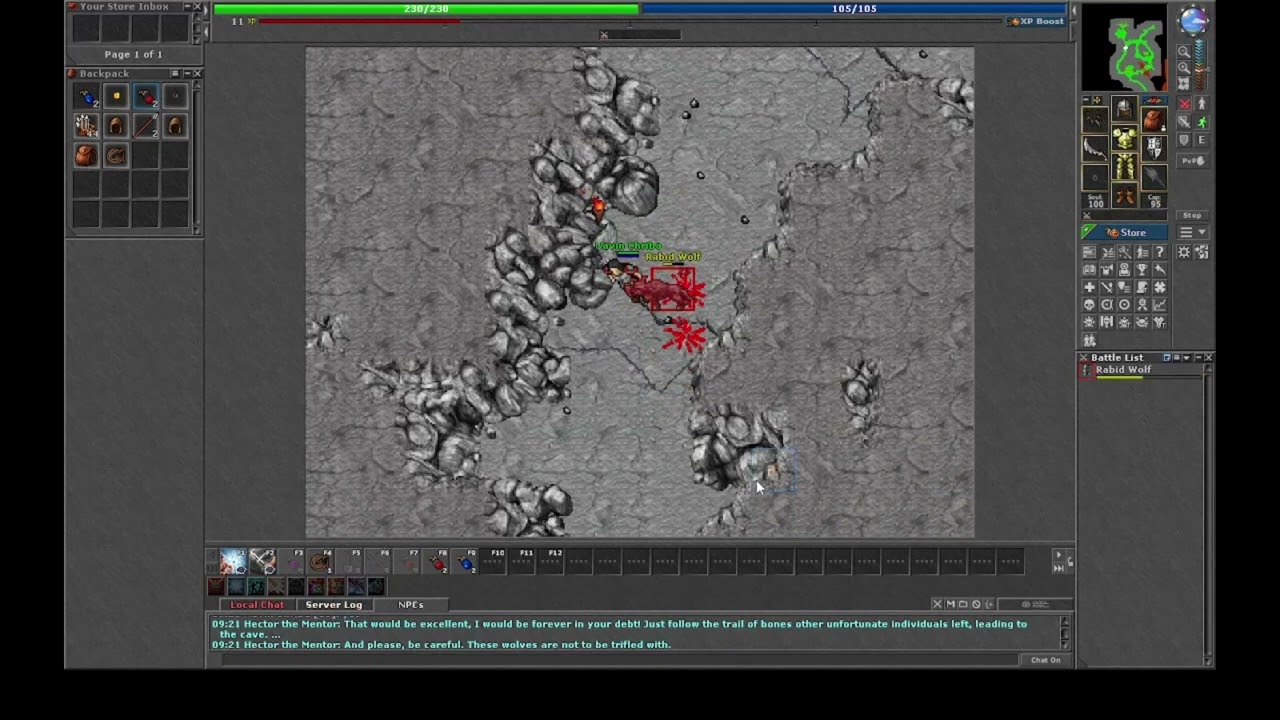
Task: Minimize the Backpack panel
Action: pyautogui.click(x=186, y=73)
